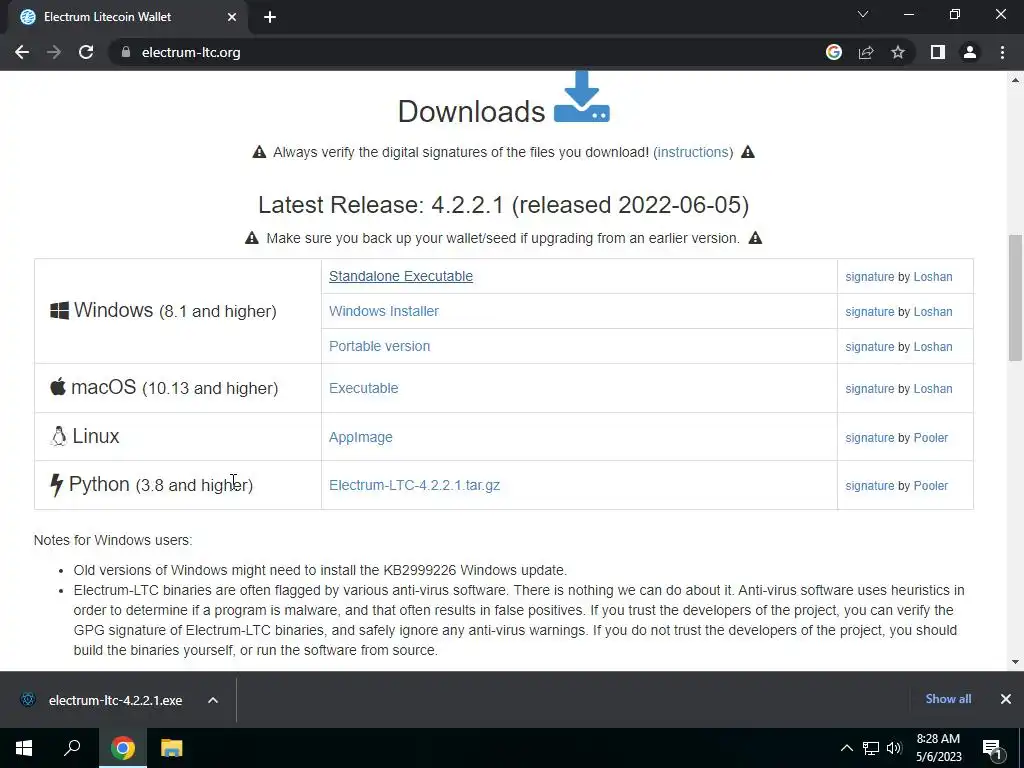Screen dimensions: 1024x768
Task: Open signature link for Linux AppImage
Action: pos(869,438)
